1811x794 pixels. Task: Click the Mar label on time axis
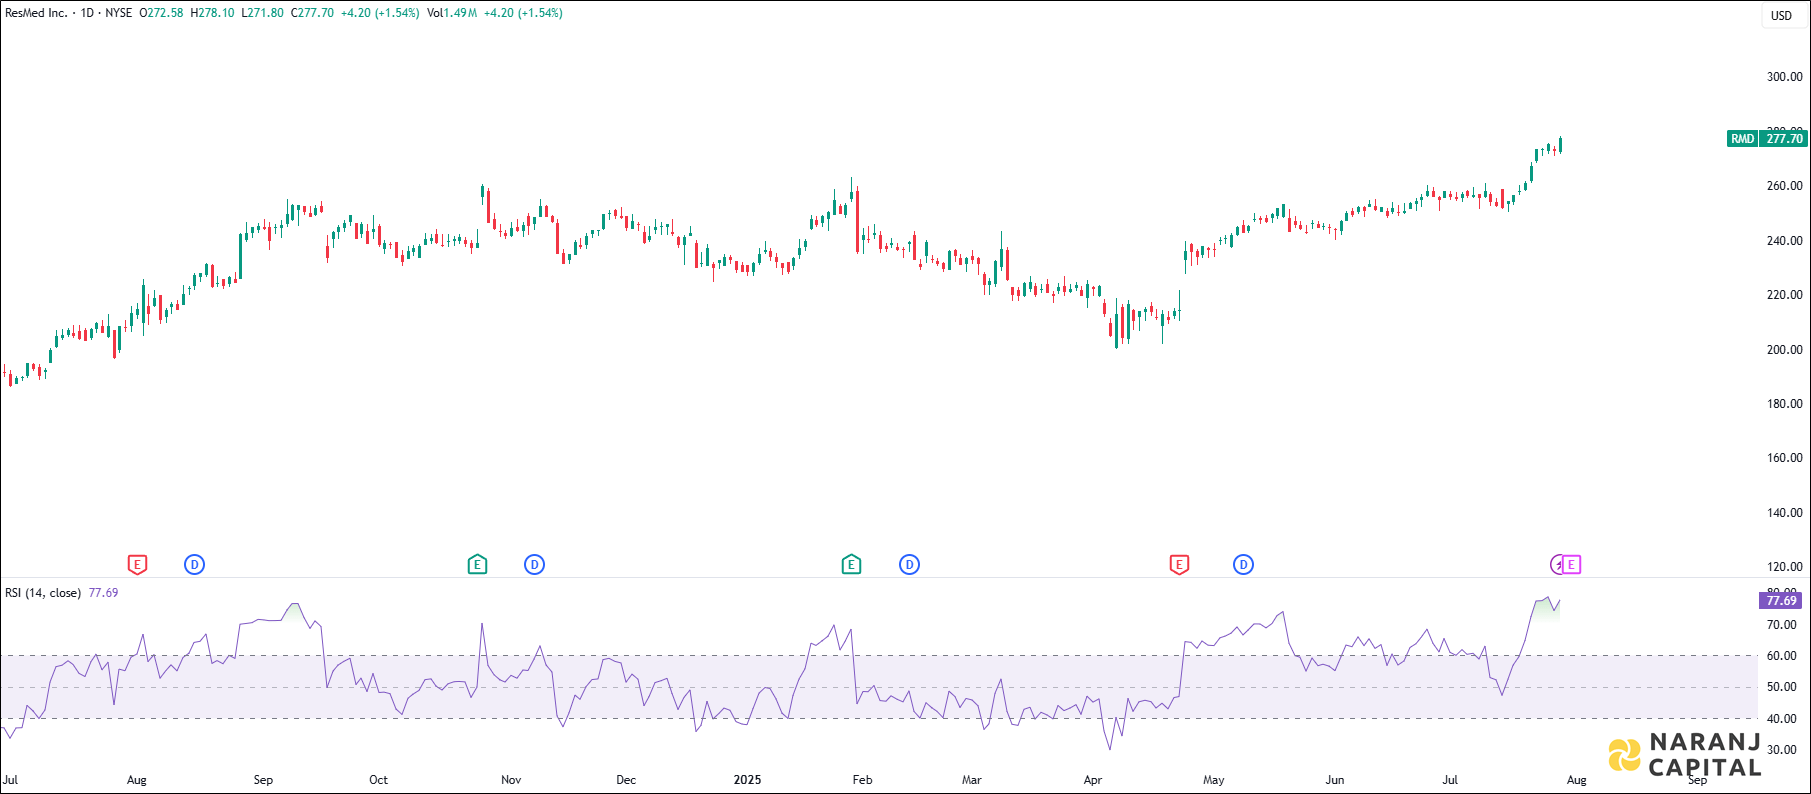972,780
